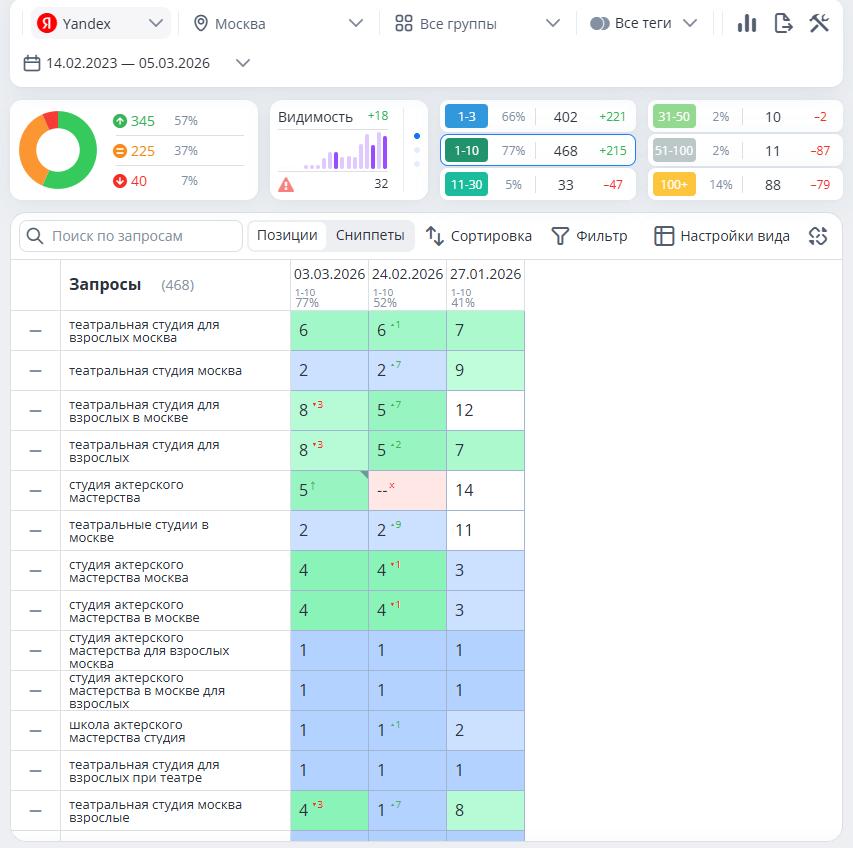This screenshot has height=848, width=853.
Task: Open the Москва region dropdown
Action: 278,23
